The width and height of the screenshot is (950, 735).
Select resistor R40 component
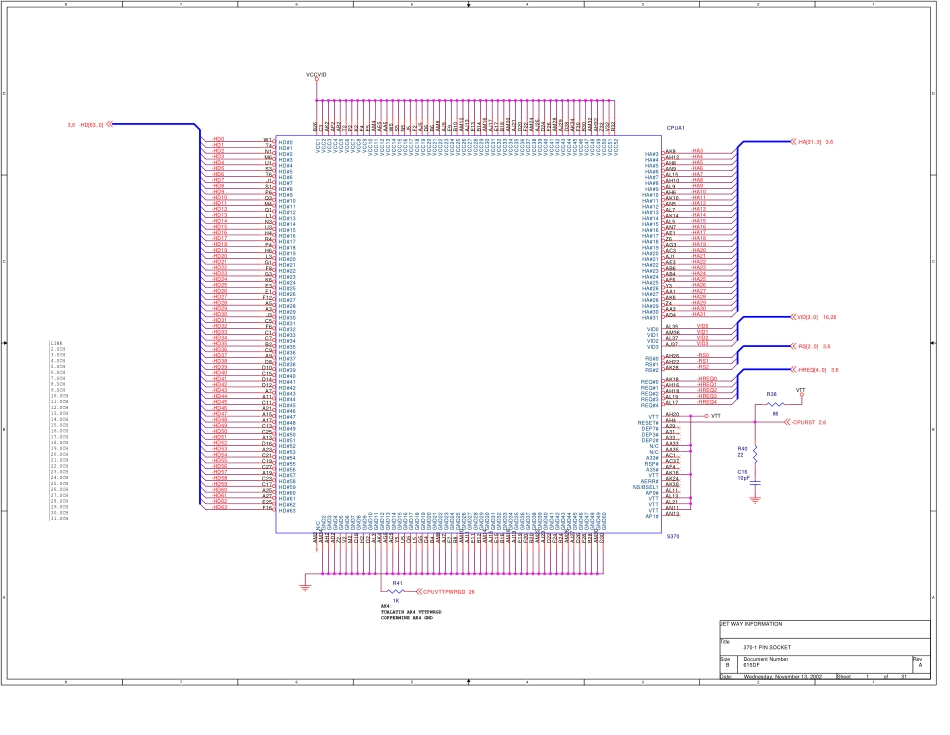(755, 452)
